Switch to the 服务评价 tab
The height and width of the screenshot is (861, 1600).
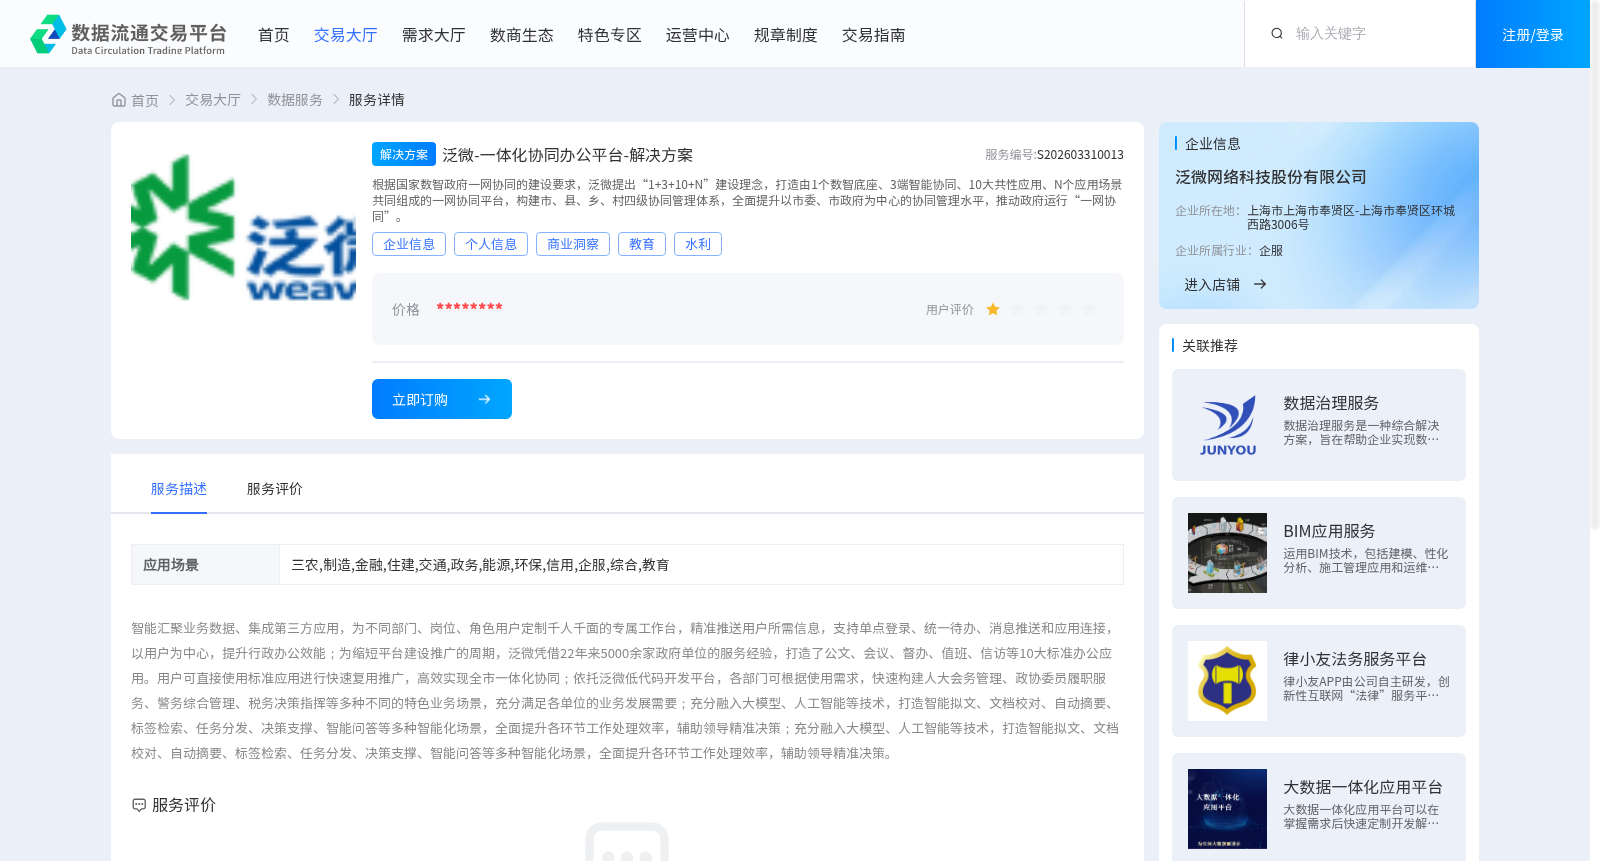(x=275, y=489)
